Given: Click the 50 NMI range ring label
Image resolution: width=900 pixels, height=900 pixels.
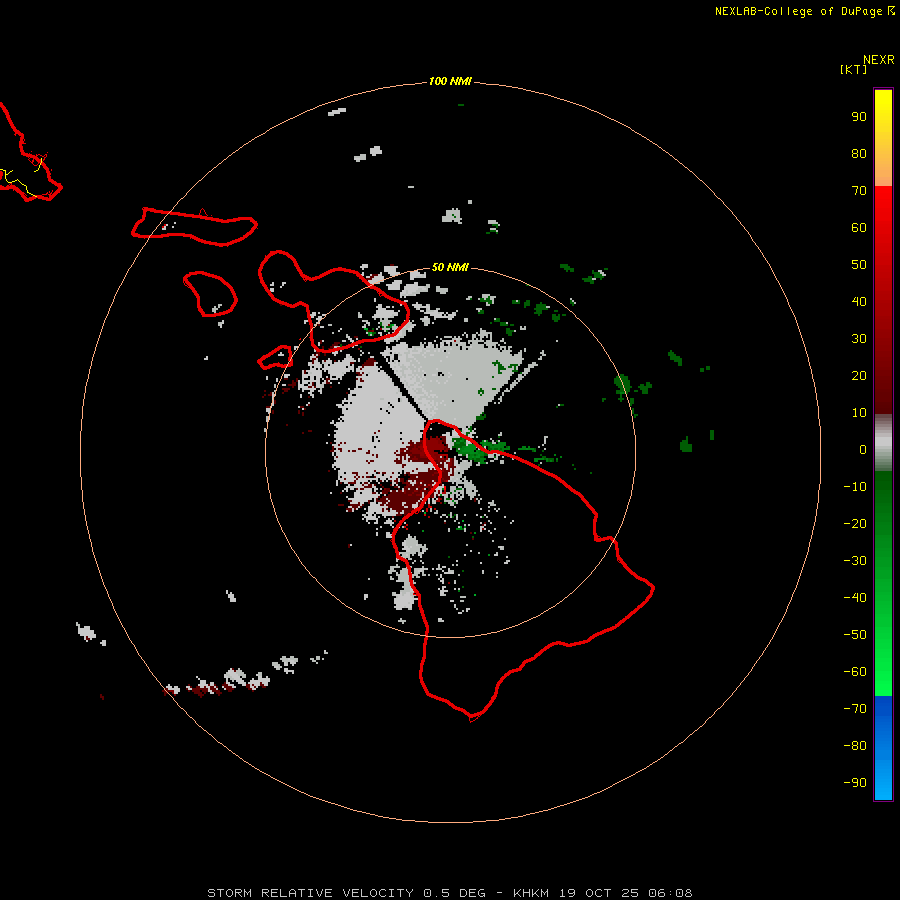Looking at the screenshot, I should (449, 267).
